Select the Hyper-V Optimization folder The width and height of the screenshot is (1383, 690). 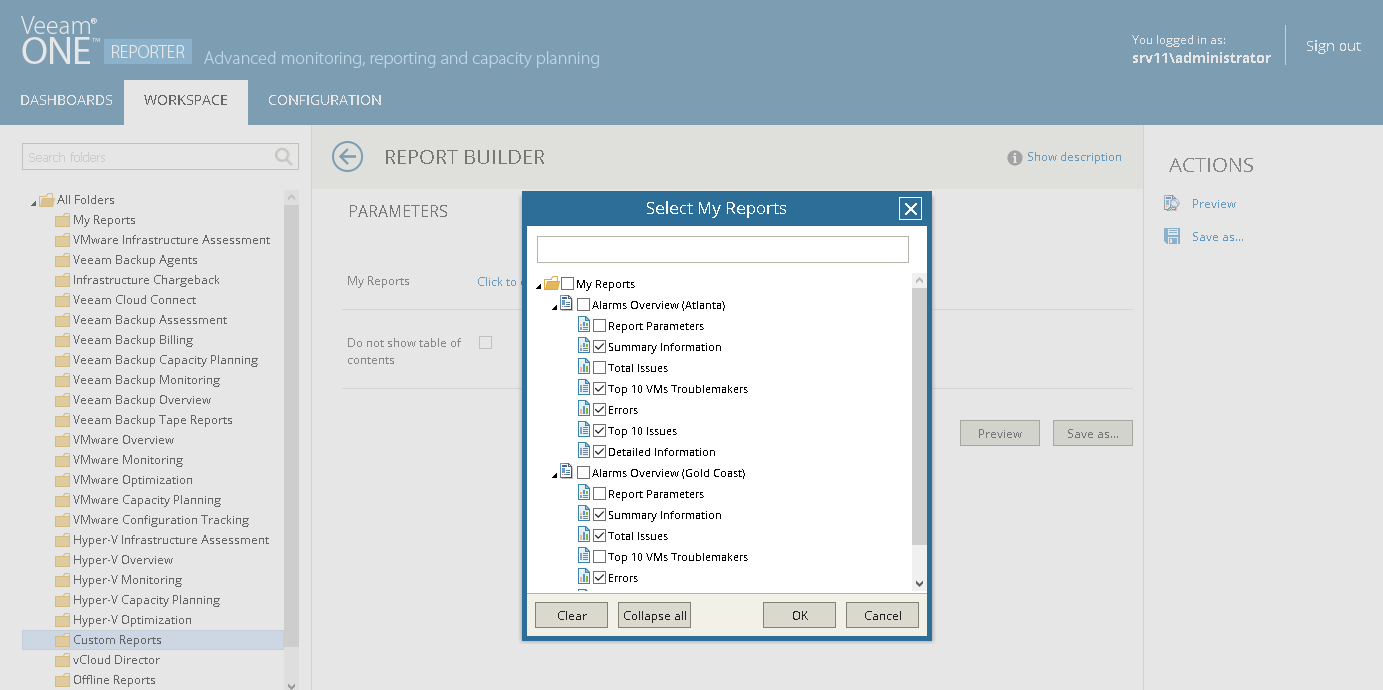coord(132,620)
